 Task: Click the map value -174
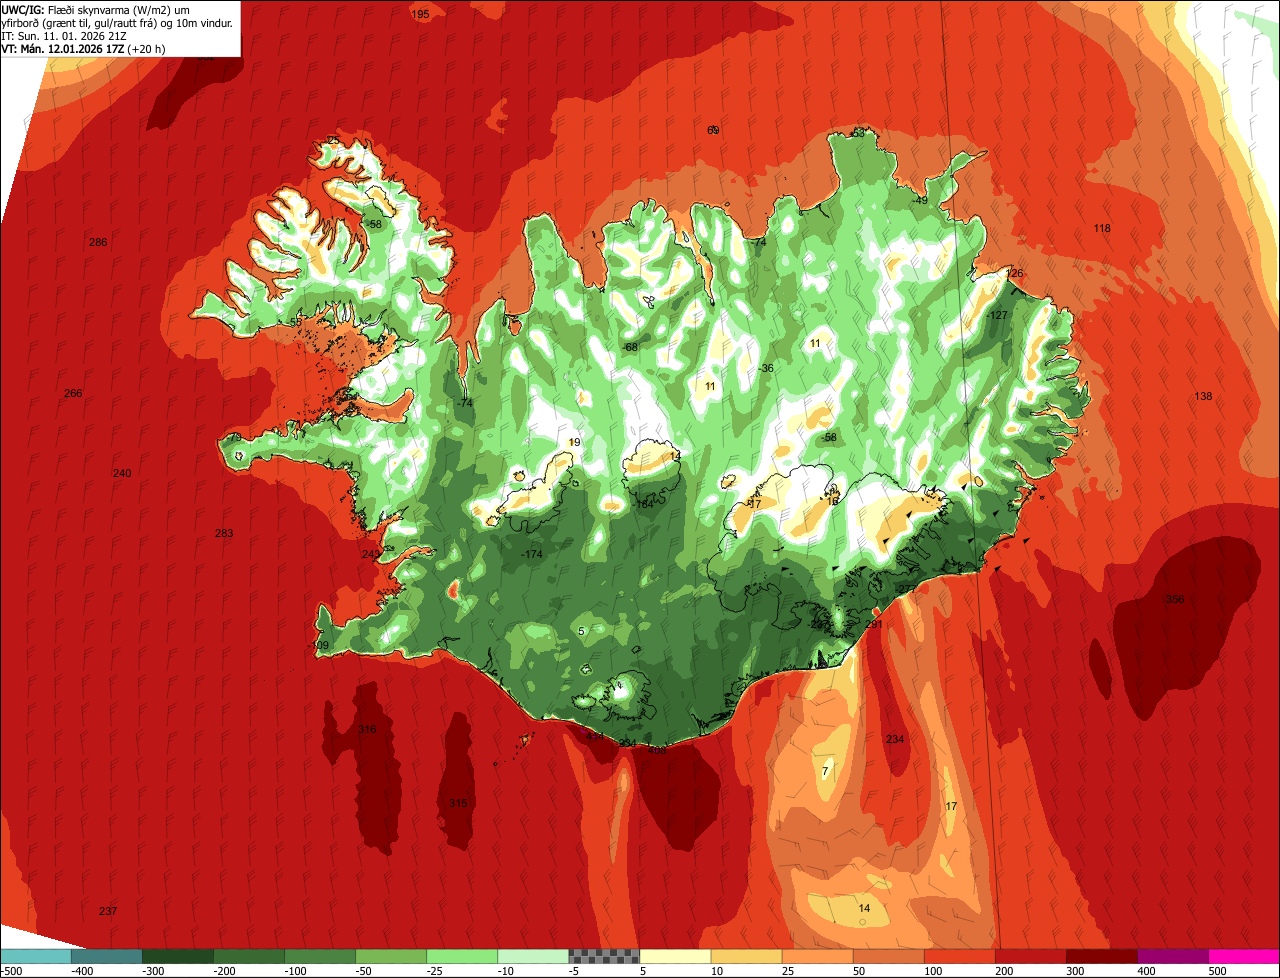click(x=532, y=554)
